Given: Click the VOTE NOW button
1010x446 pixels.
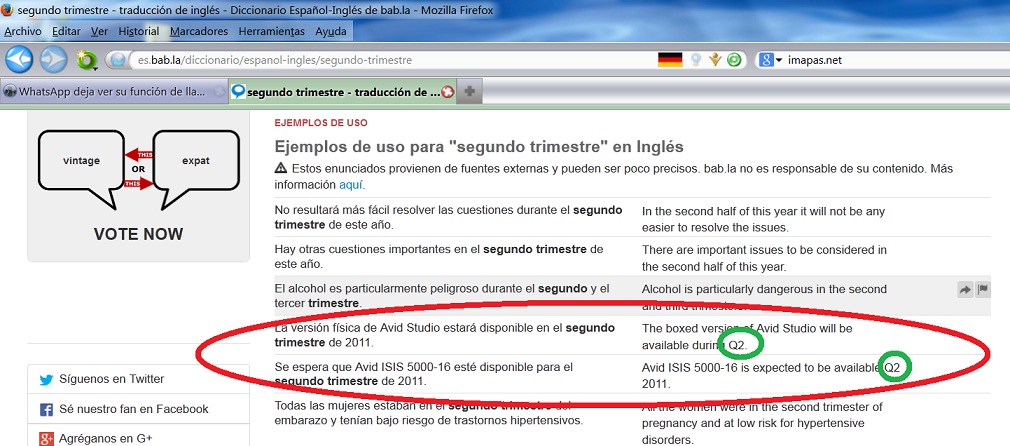Looking at the screenshot, I should (x=138, y=234).
